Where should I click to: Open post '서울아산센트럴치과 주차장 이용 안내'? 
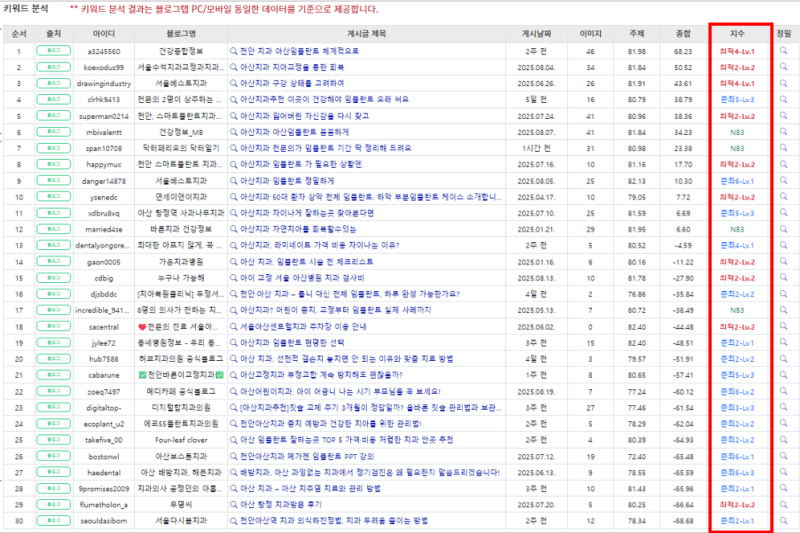coord(303,326)
